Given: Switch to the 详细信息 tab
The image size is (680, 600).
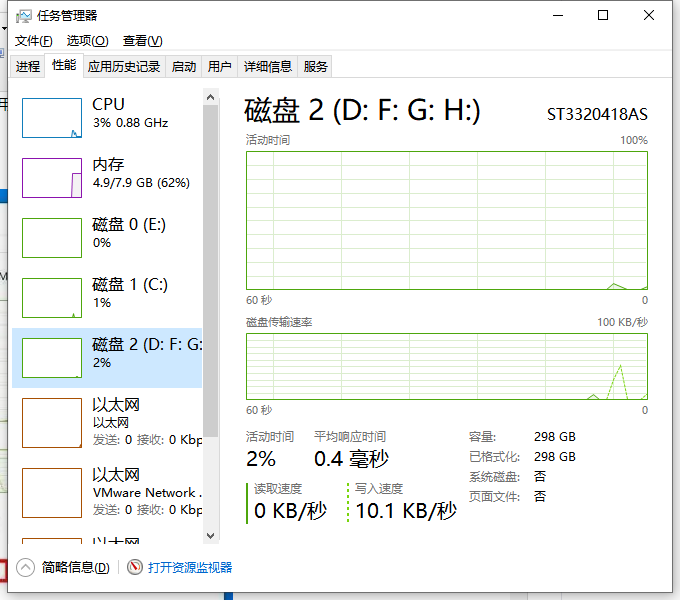Looking at the screenshot, I should coord(268,67).
